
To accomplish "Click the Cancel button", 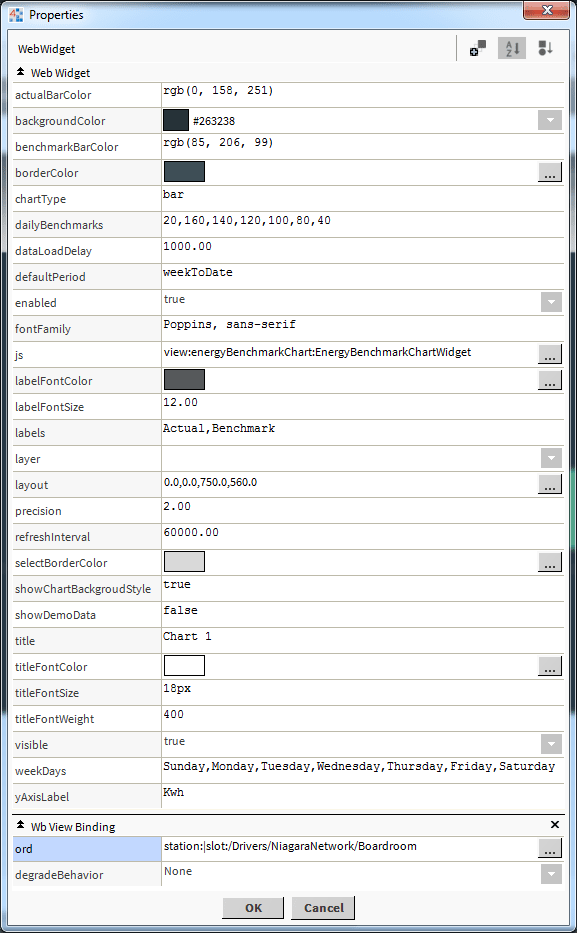I will (323, 907).
